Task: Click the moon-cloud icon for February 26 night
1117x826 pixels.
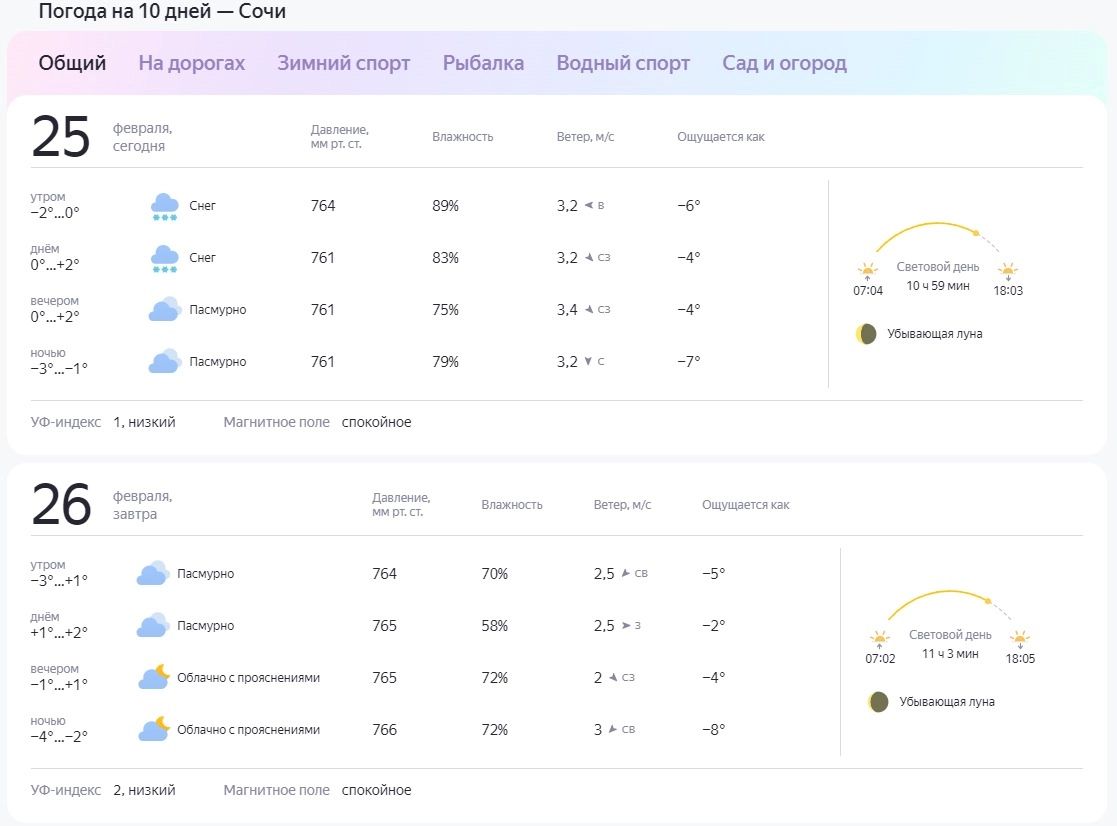Action: (153, 730)
